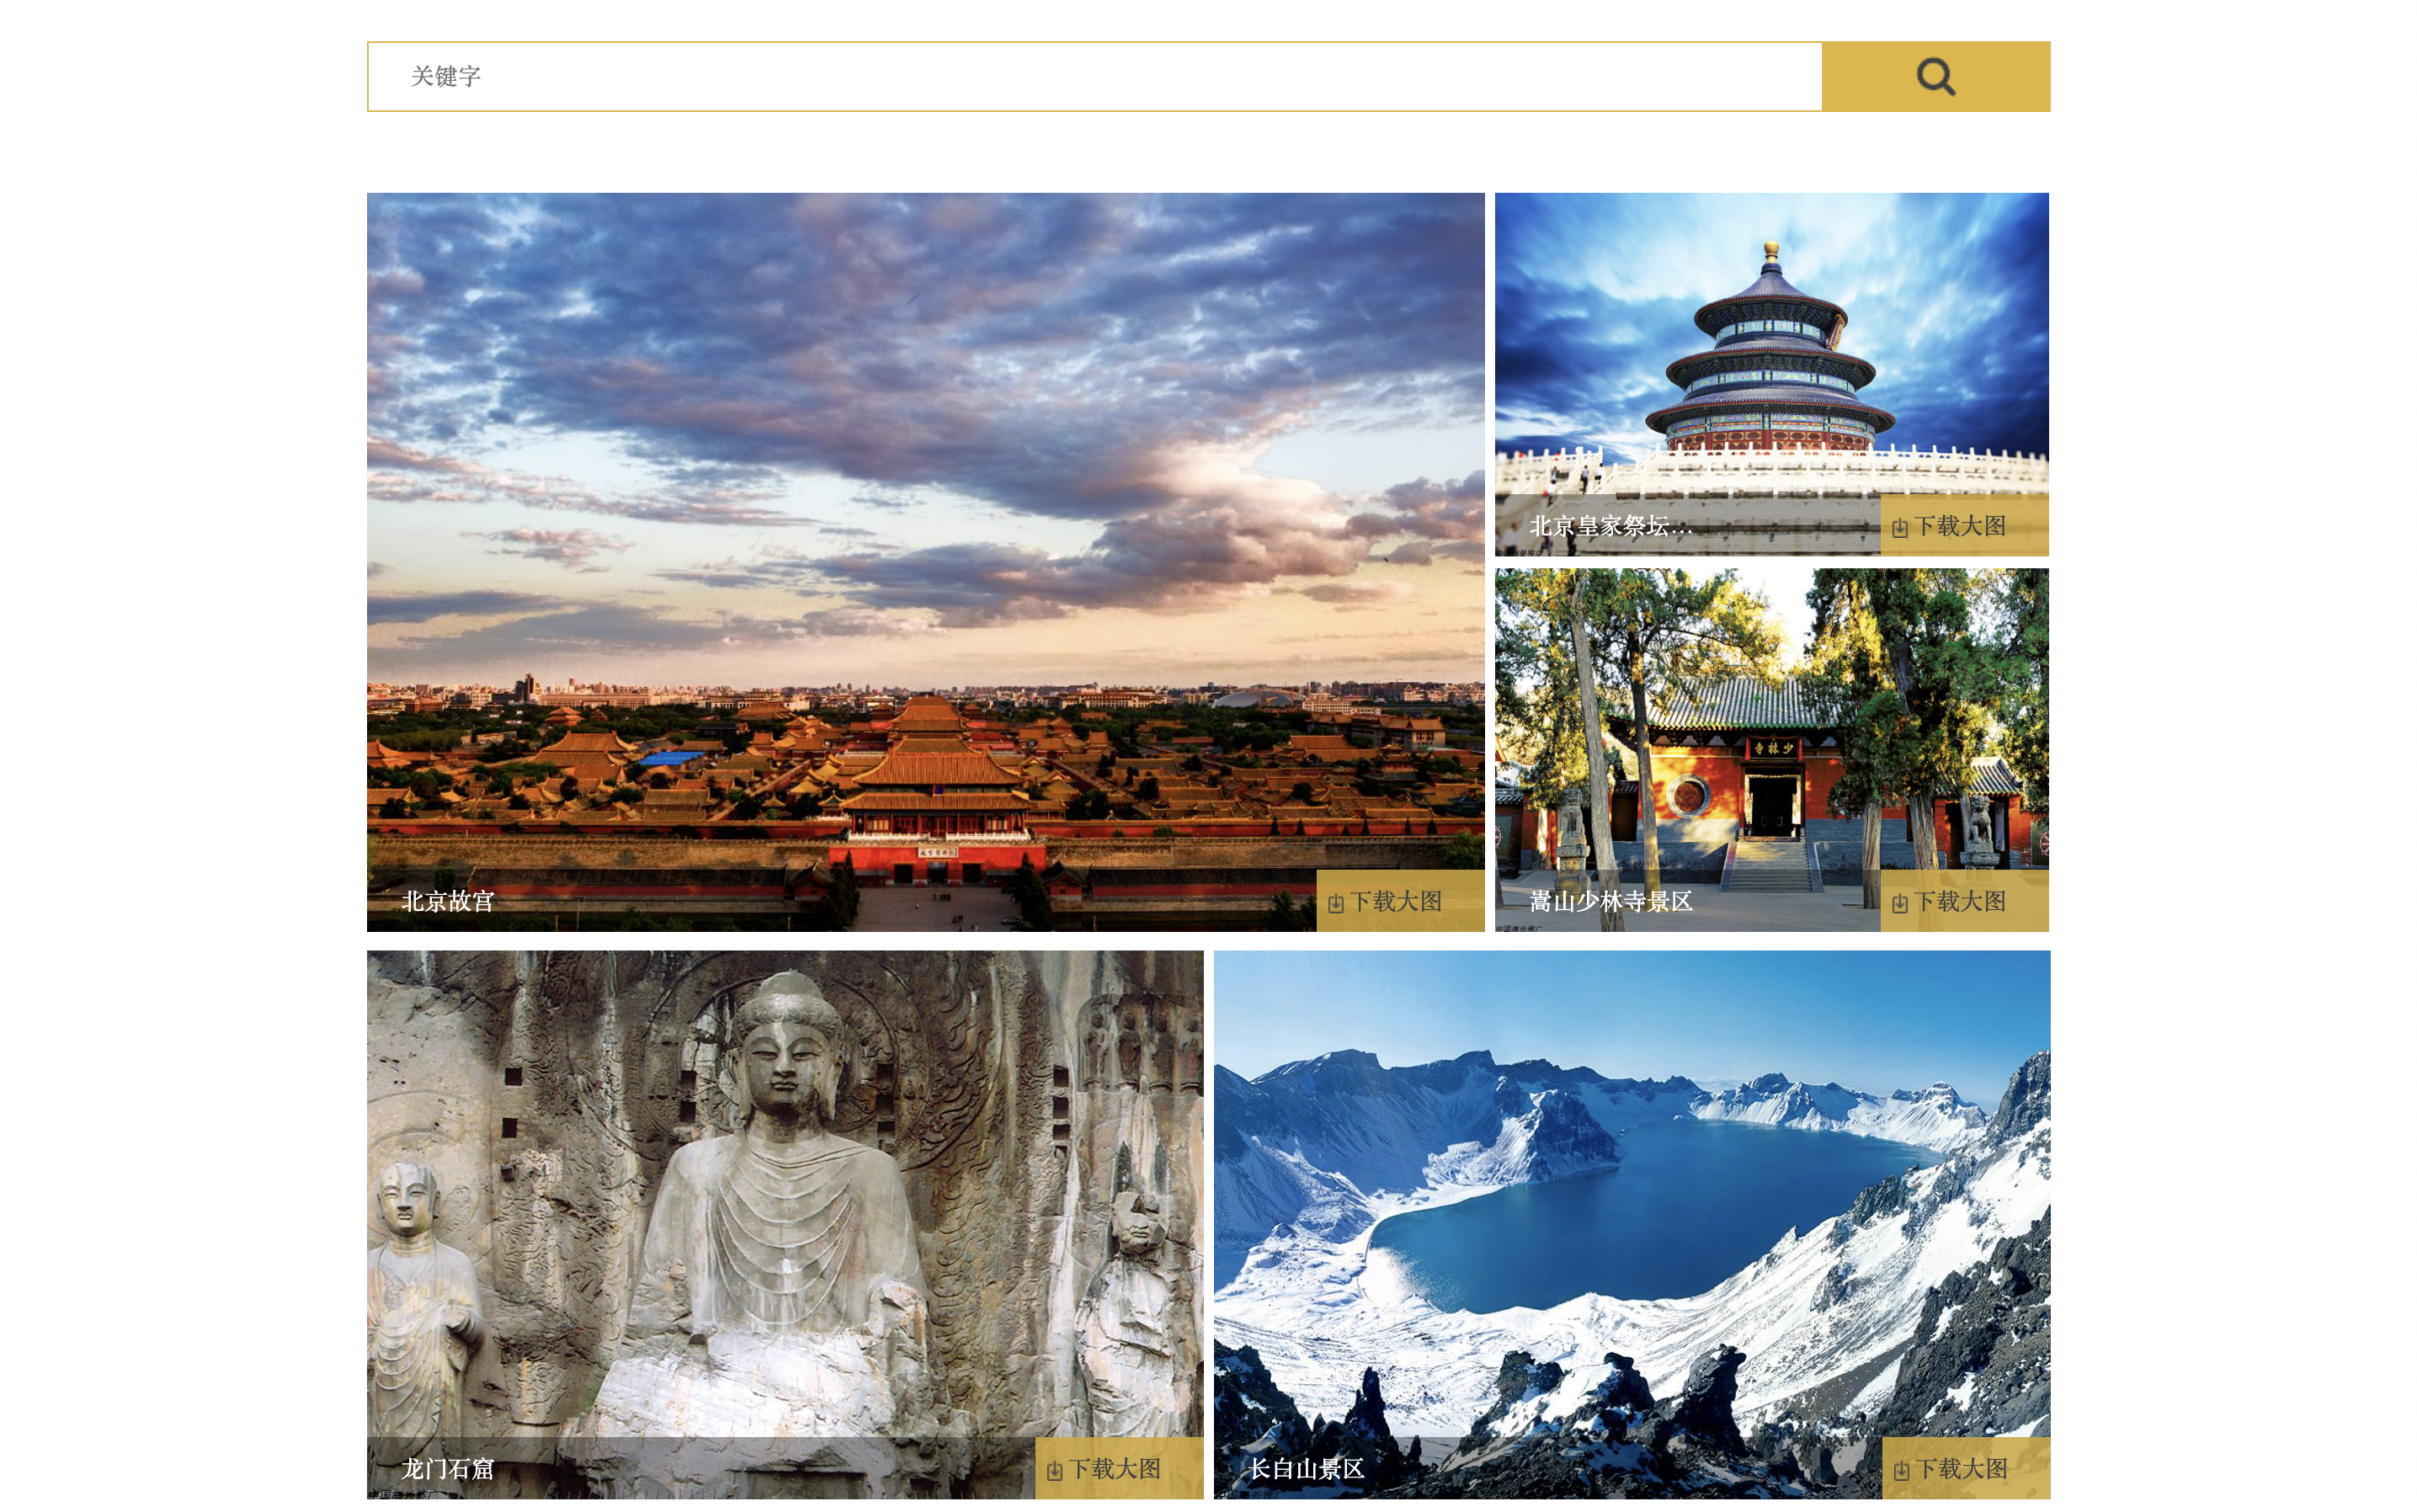Download large image of 龙门石窟

[x=1118, y=1468]
